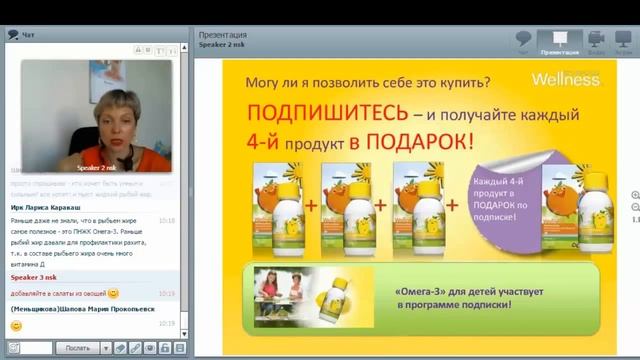Screen dimensions: 640x360
Task: Click the message добавляйте в салаты из овощей
Action: point(58,293)
